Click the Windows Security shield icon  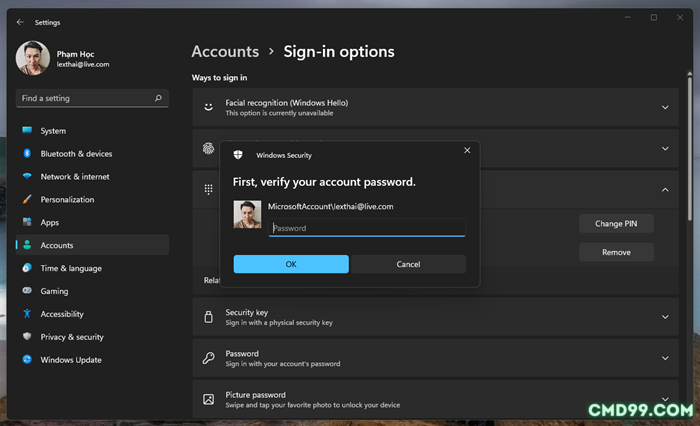(x=238, y=155)
